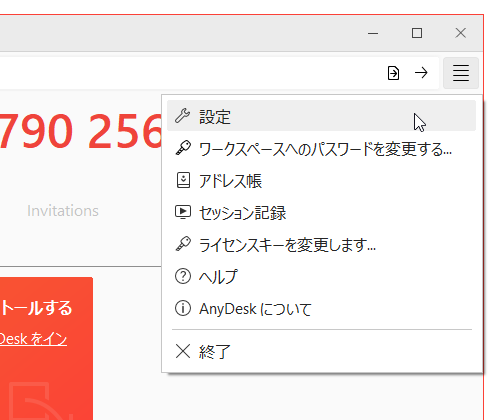The width and height of the screenshot is (500, 420).
Task: Click the red install banner heading トールする
Action: tap(36, 308)
